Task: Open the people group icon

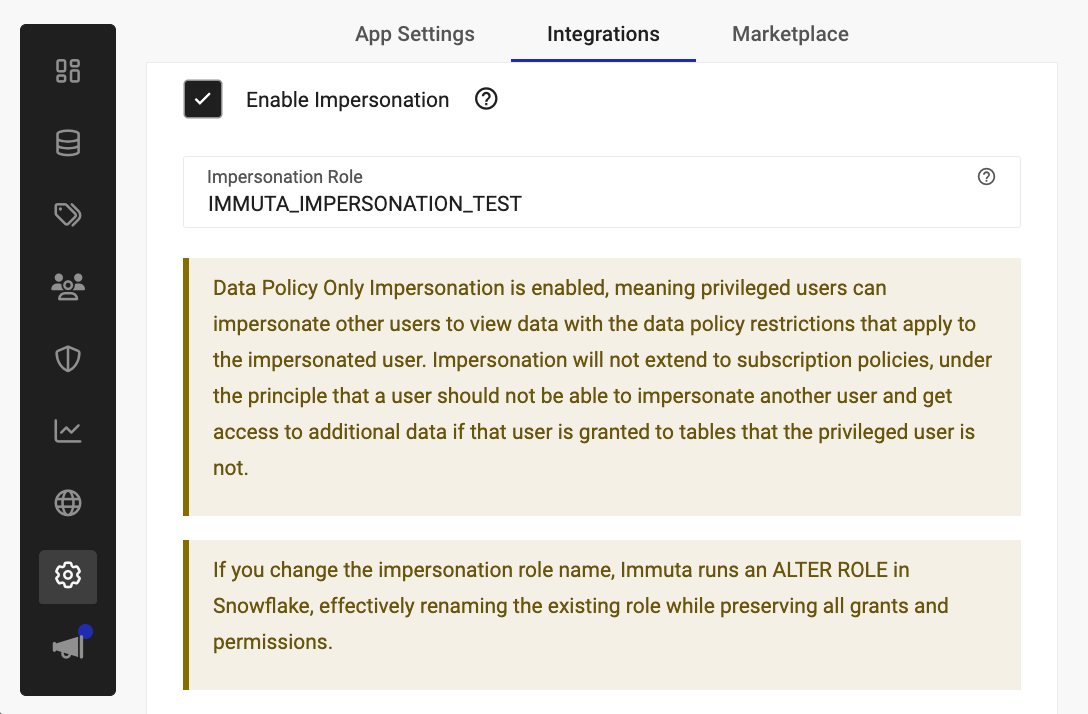Action: [68, 287]
